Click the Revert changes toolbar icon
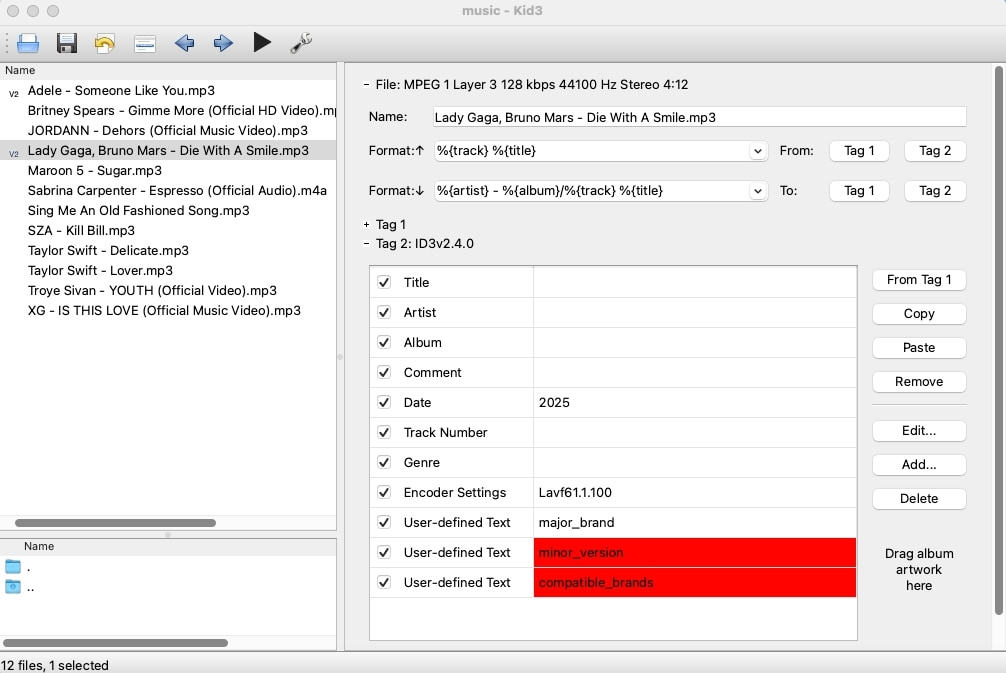 click(105, 43)
